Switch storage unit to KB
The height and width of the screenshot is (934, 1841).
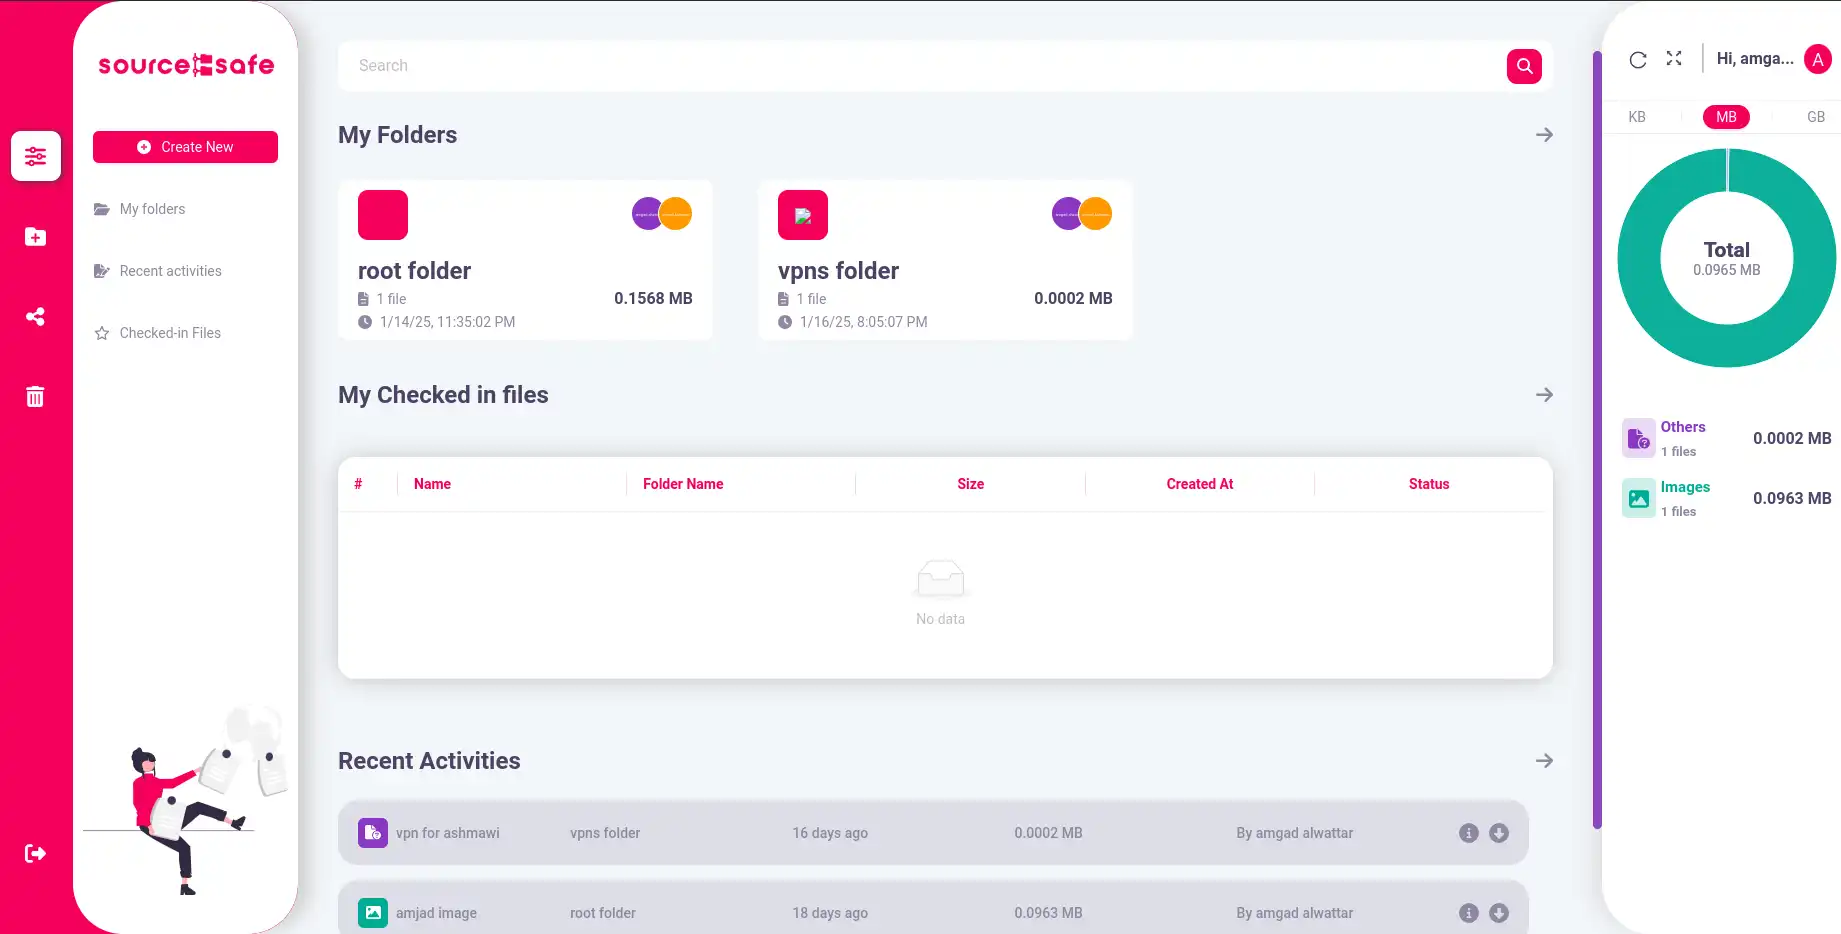coord(1637,117)
